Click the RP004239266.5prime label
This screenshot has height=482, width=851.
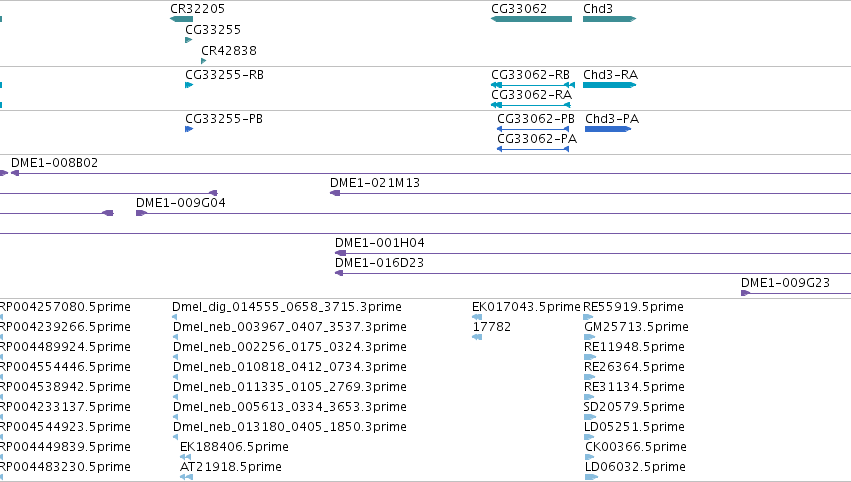point(65,327)
